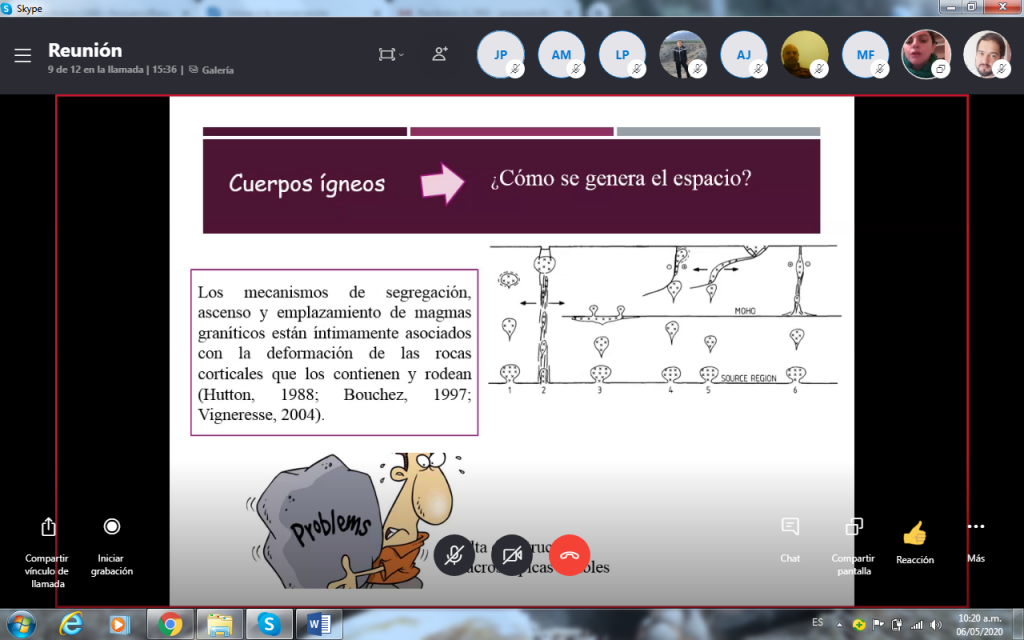Close the Skype window

tap(1002, 7)
